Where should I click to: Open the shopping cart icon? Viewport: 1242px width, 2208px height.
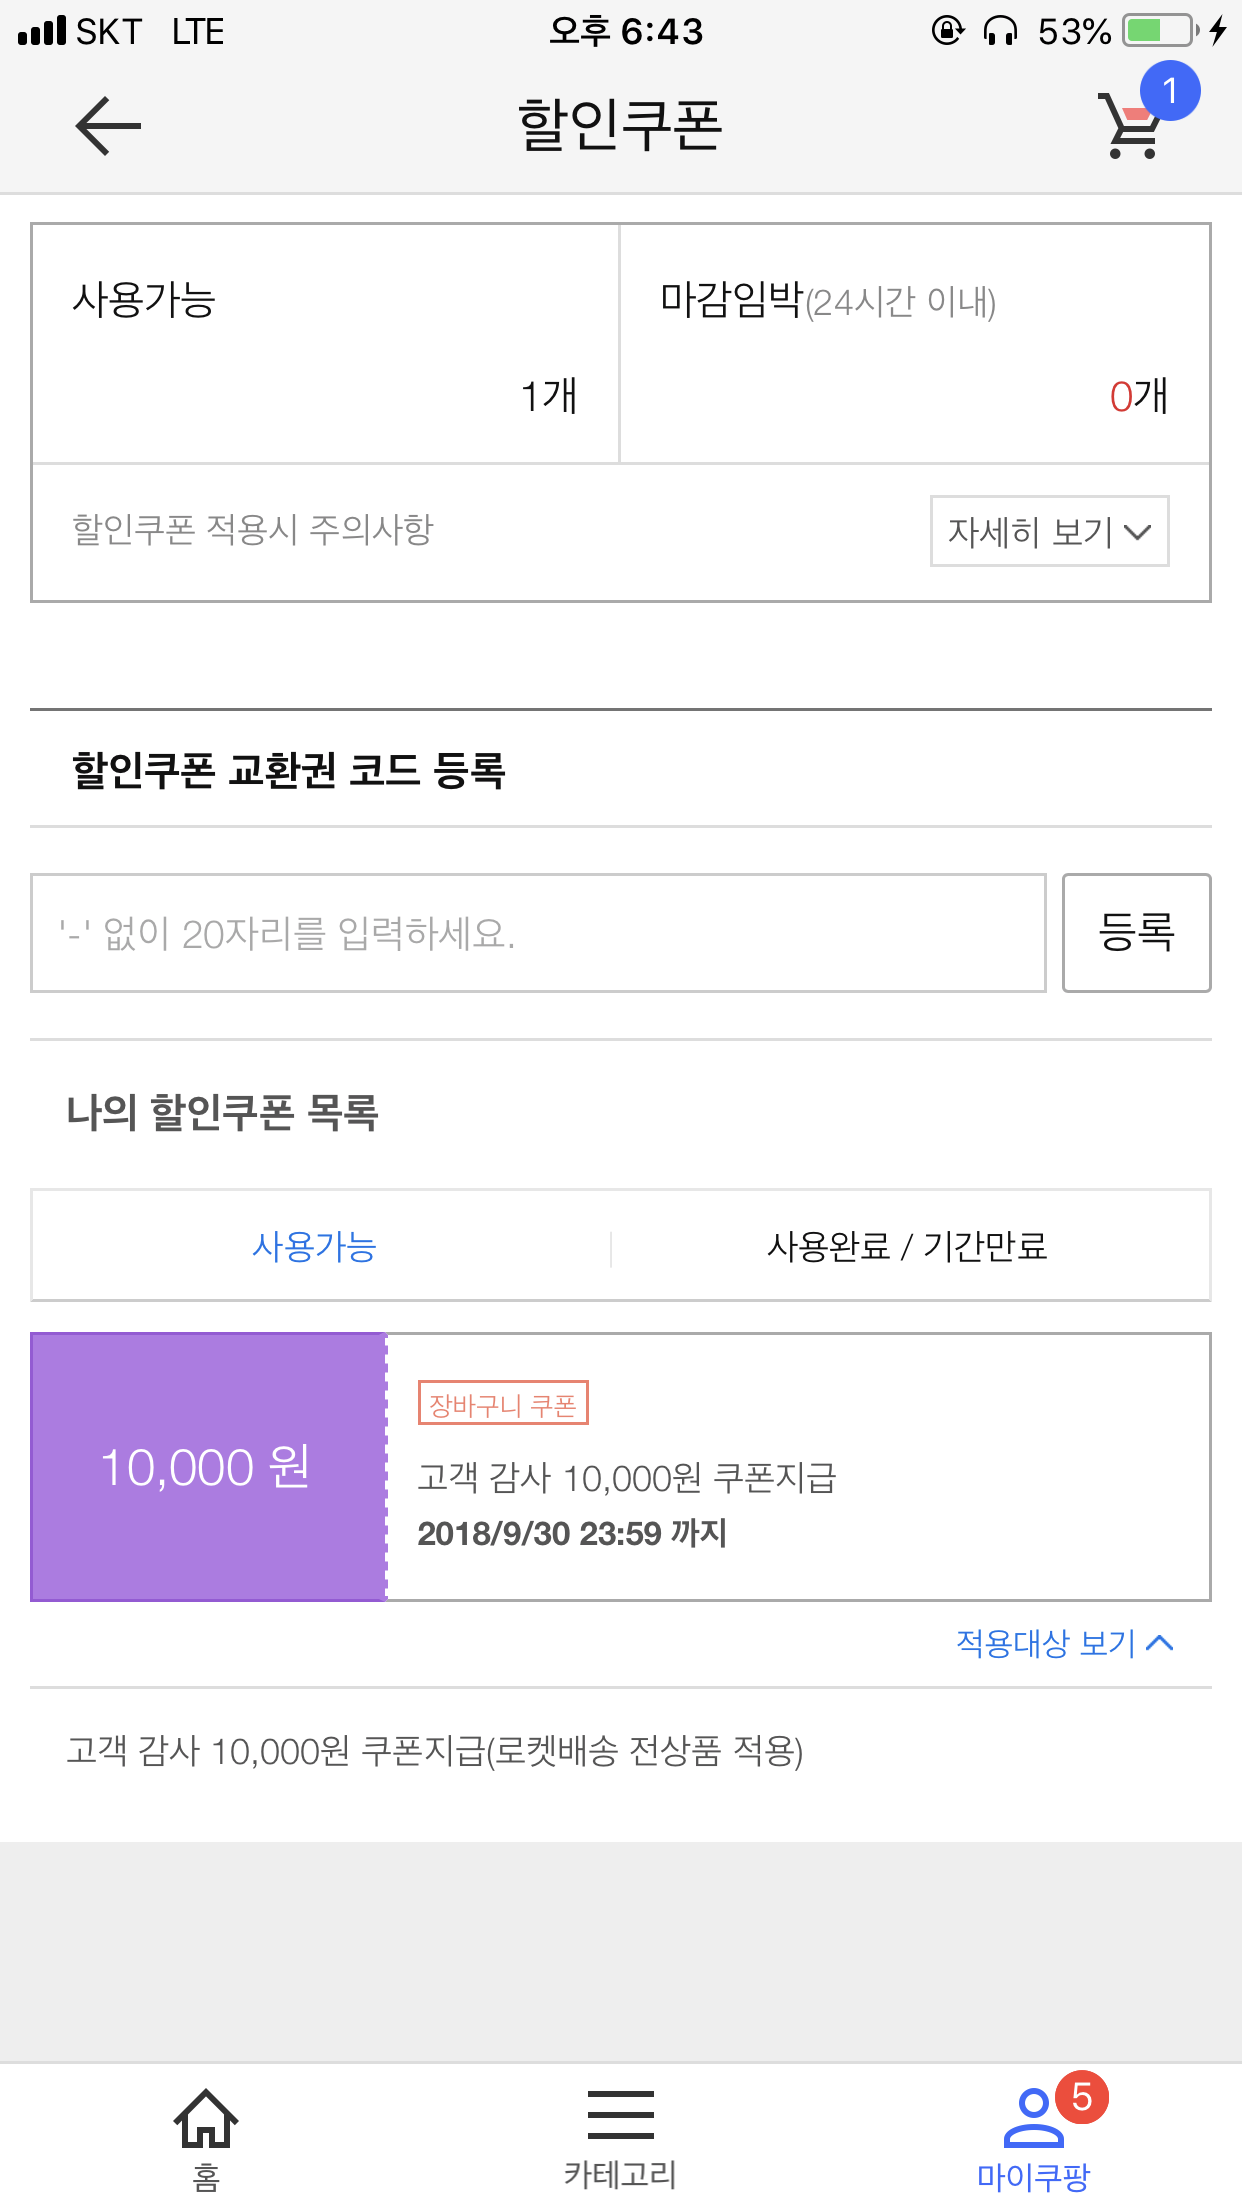[1131, 130]
